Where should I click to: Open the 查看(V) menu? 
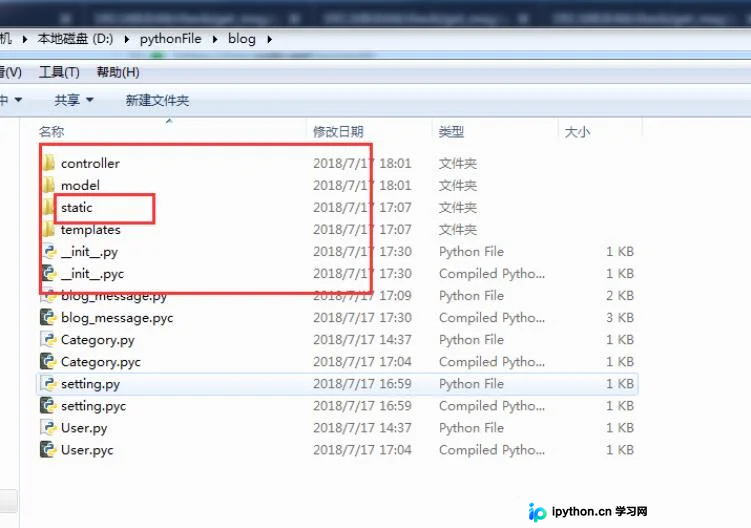pyautogui.click(x=11, y=72)
